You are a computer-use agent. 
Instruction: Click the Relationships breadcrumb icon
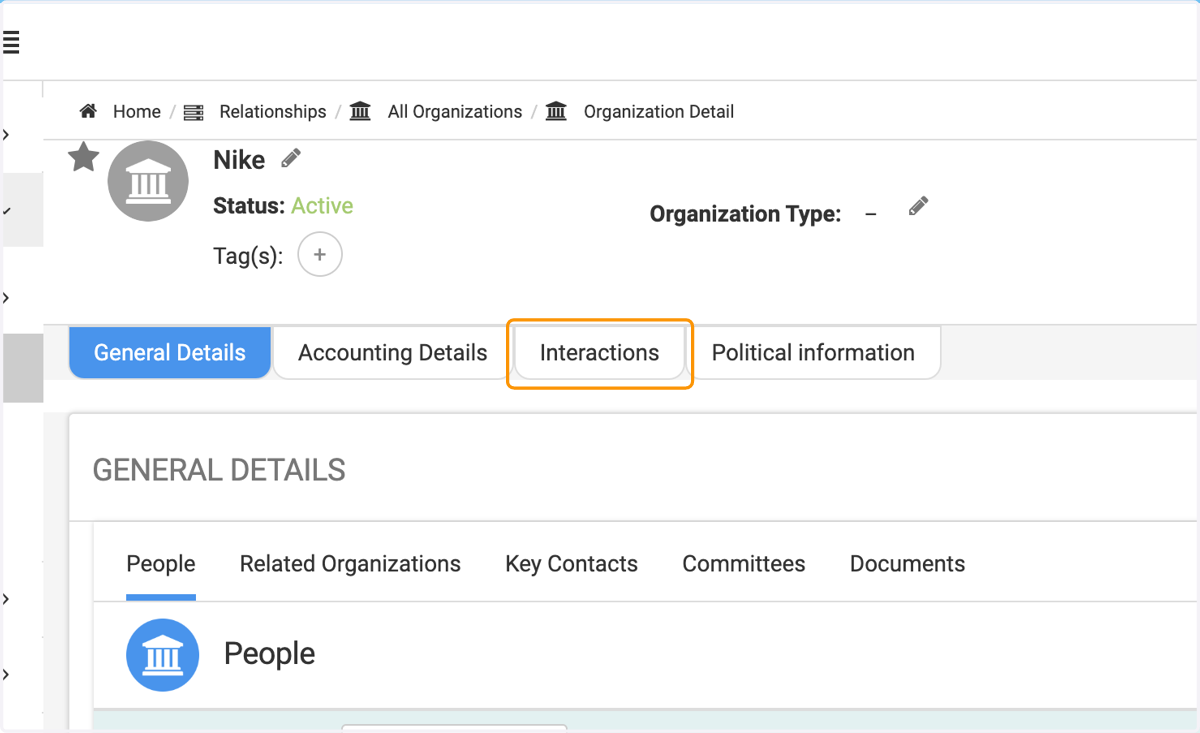tap(194, 112)
